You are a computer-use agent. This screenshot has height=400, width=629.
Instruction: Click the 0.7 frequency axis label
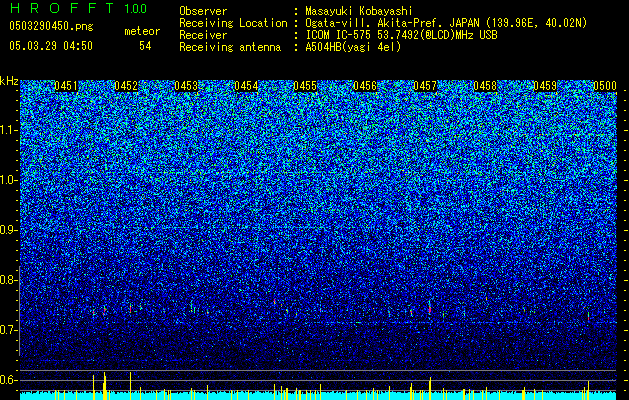click(x=8, y=330)
